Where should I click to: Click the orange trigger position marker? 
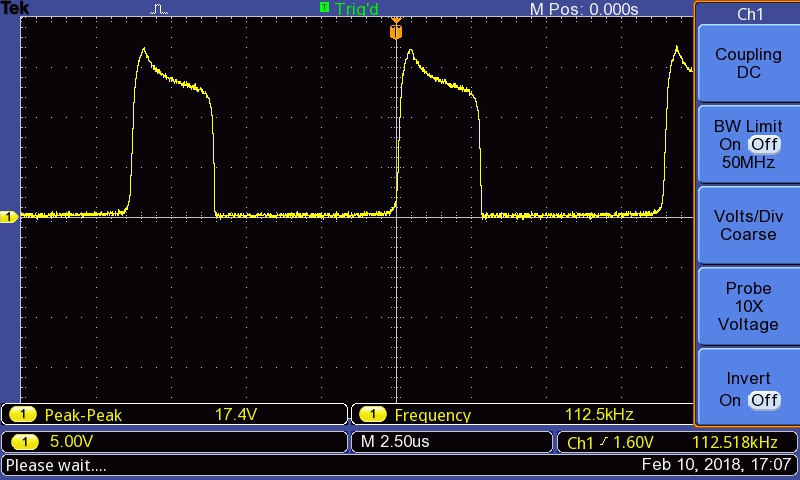pos(396,29)
